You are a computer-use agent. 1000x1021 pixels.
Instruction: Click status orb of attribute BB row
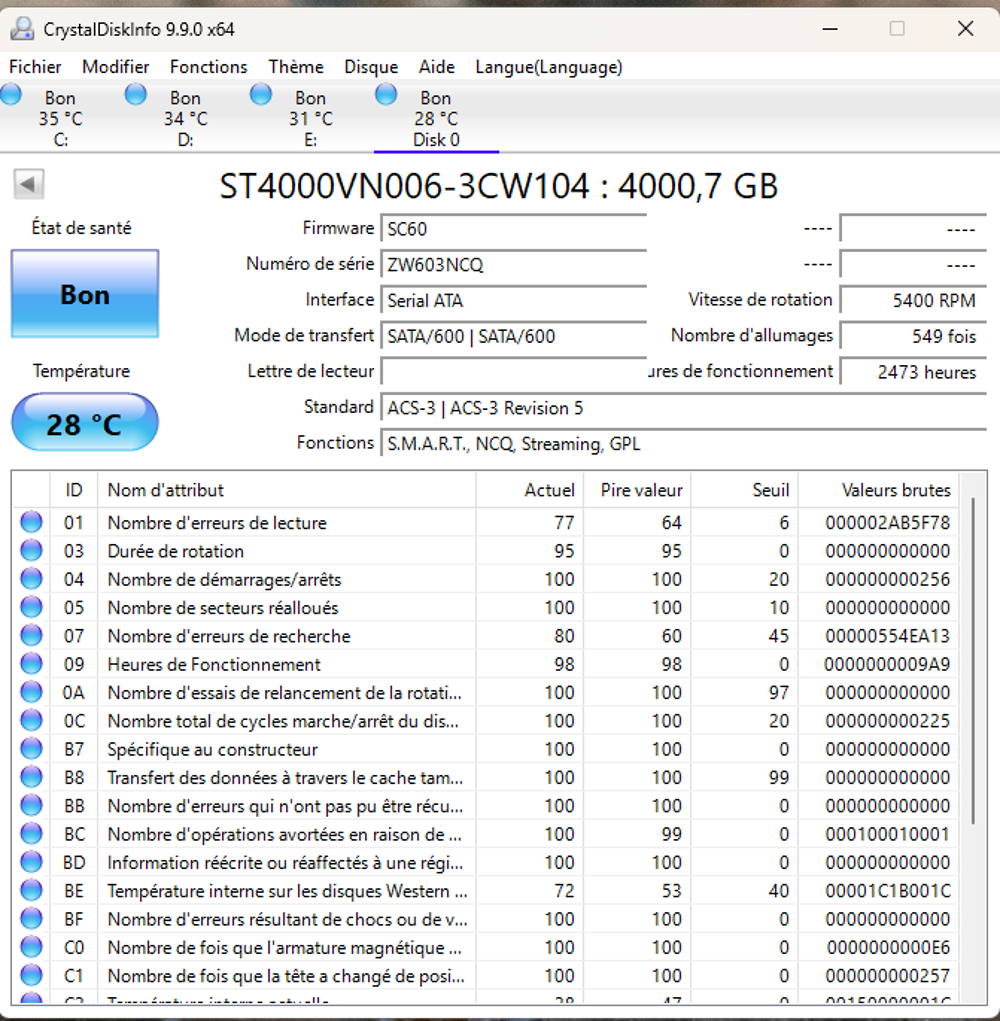tap(31, 805)
